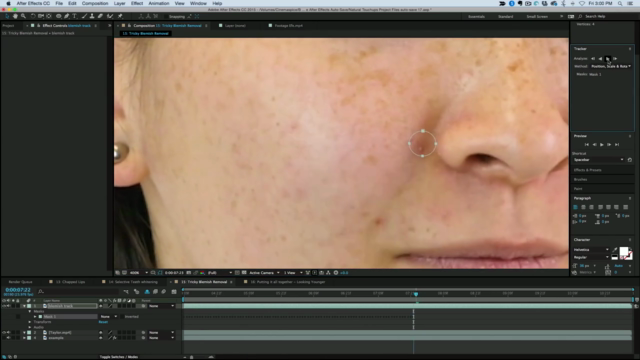
Task: Hide the Taylor.mp4 layer video
Action: (x=4, y=333)
